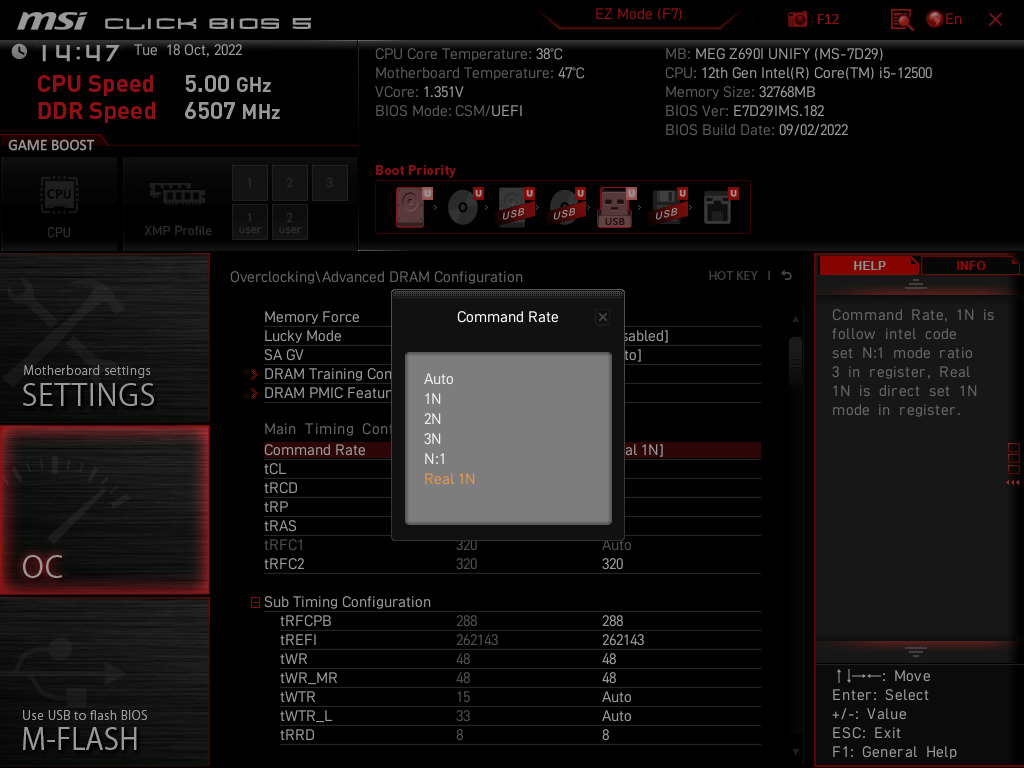The height and width of the screenshot is (768, 1024).
Task: Take a screenshot with the F12 camera icon
Action: 797,19
